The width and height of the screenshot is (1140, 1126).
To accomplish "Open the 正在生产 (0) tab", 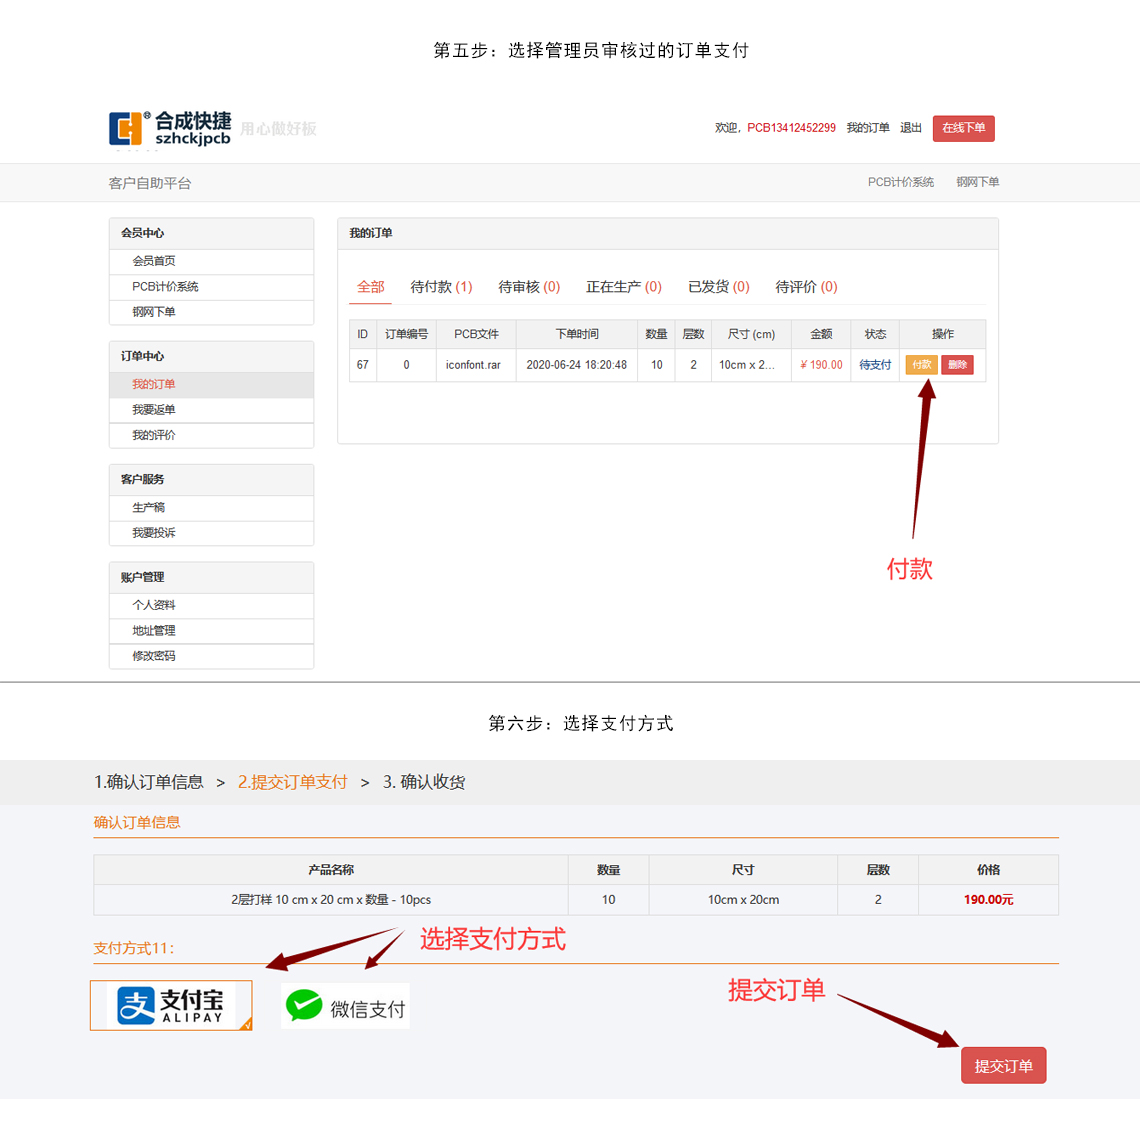I will pos(624,287).
